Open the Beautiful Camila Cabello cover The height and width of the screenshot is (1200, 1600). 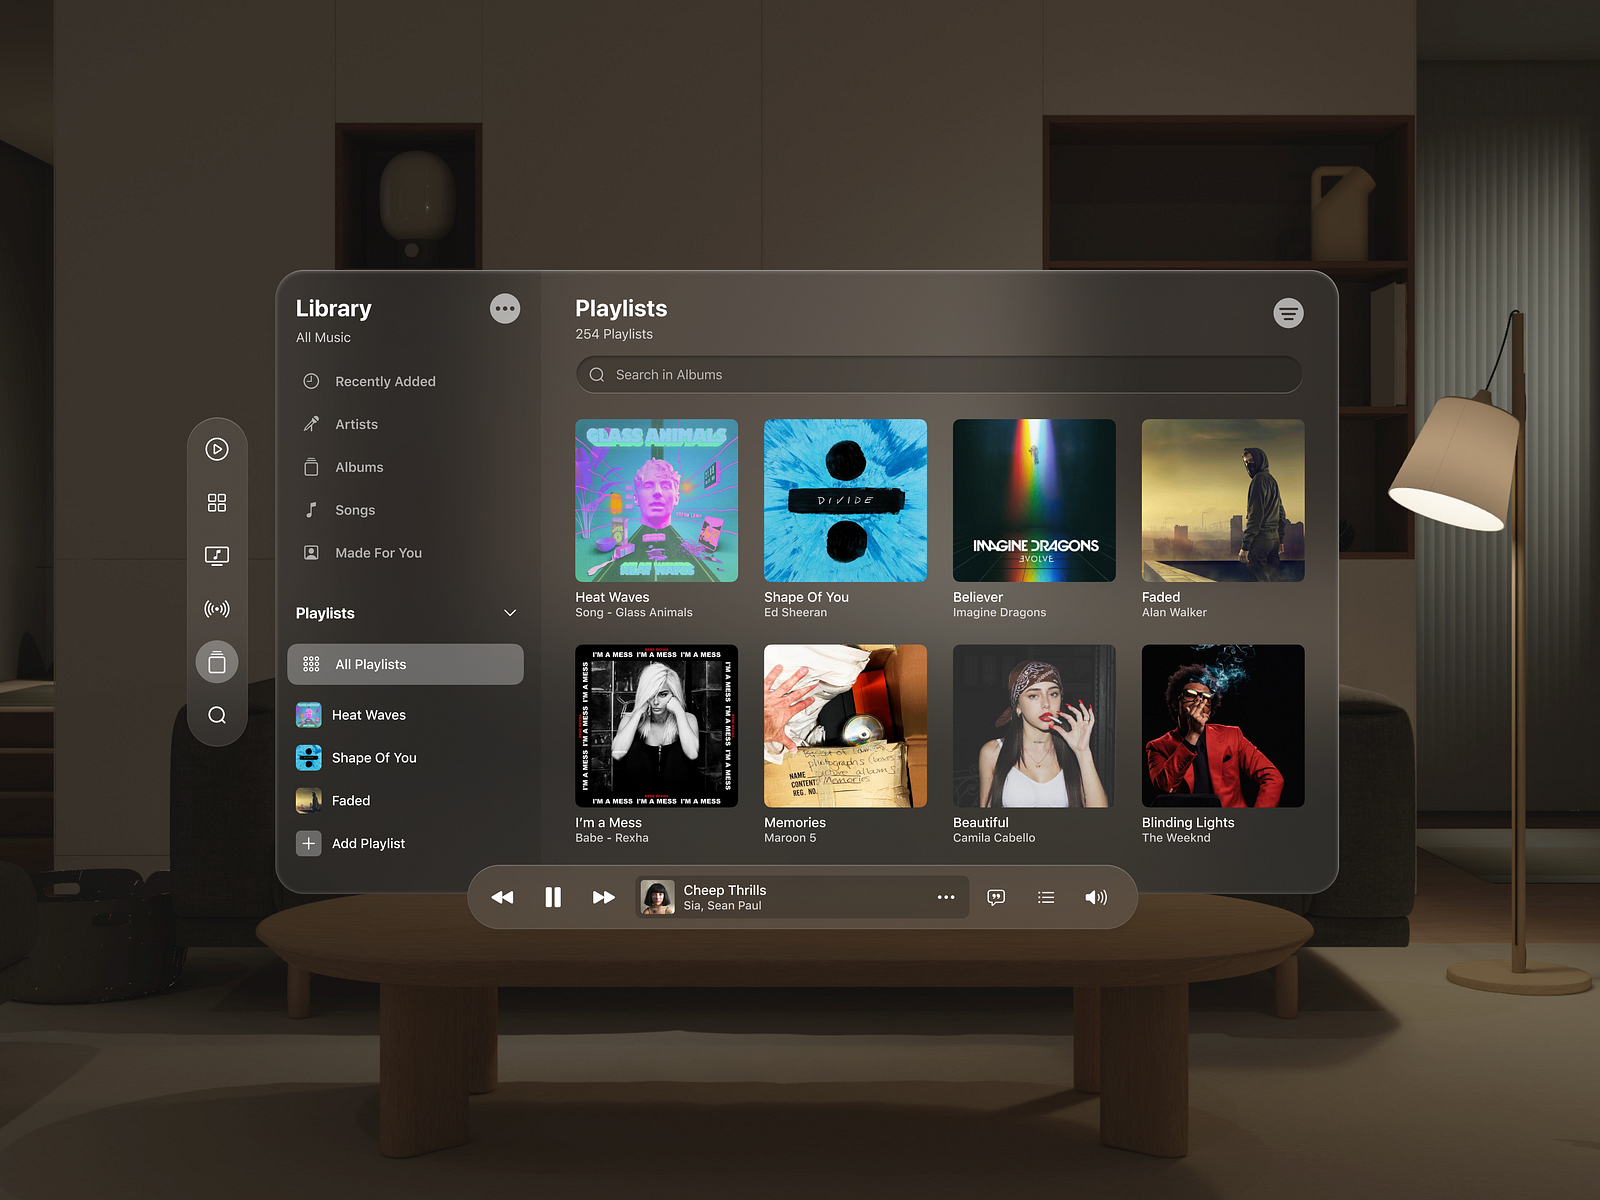(x=1034, y=726)
